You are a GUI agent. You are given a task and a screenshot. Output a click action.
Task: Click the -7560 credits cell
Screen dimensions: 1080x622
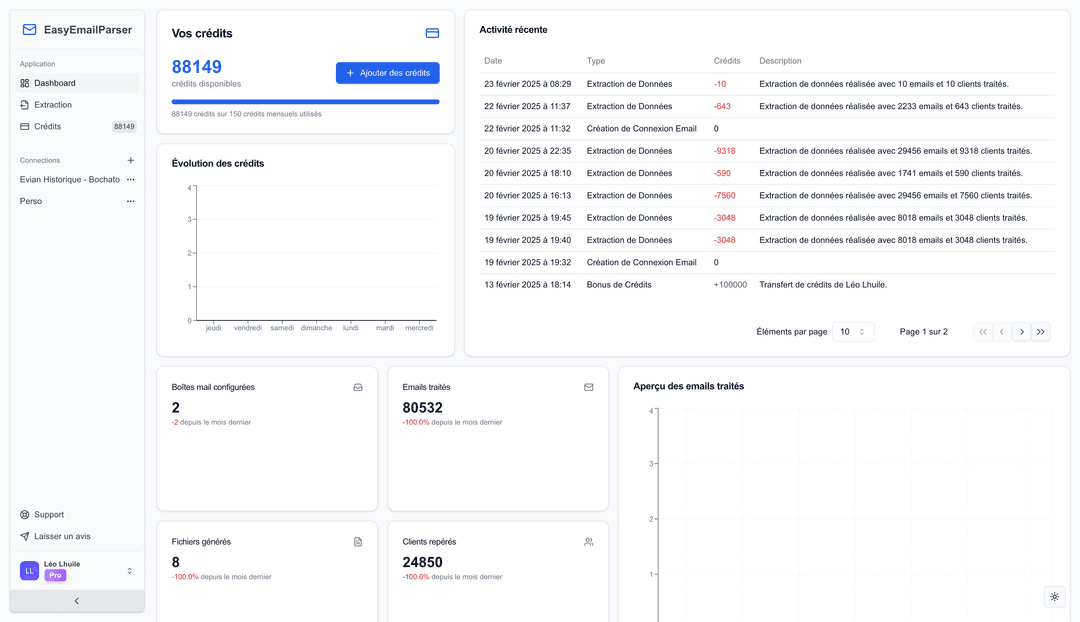pyautogui.click(x=724, y=196)
